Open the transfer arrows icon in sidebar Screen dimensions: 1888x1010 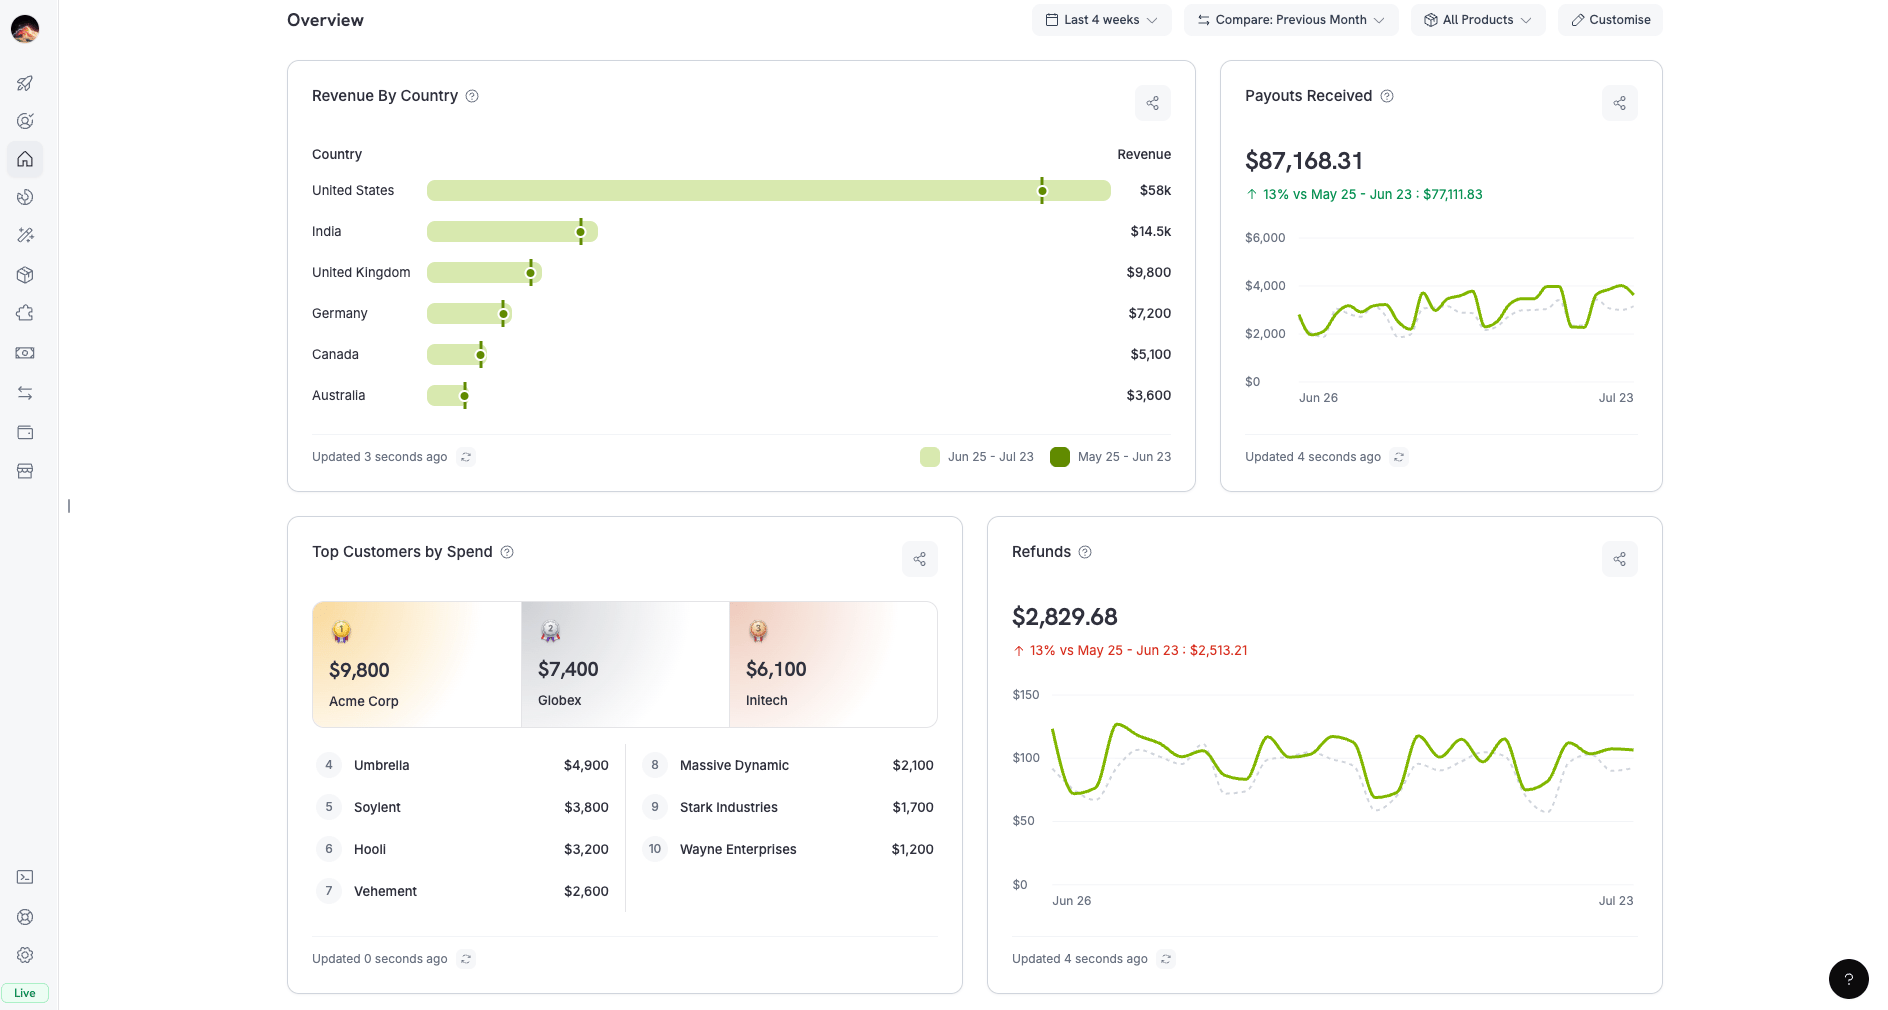pyautogui.click(x=25, y=393)
